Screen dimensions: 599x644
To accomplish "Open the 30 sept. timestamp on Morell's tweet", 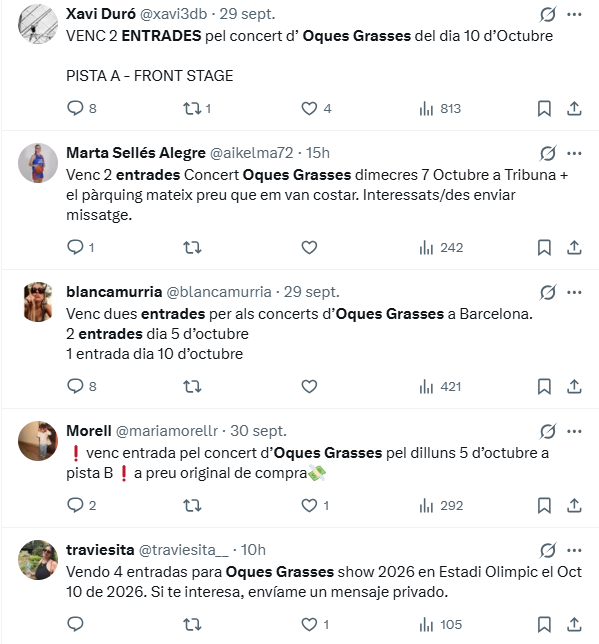I will tap(258, 431).
